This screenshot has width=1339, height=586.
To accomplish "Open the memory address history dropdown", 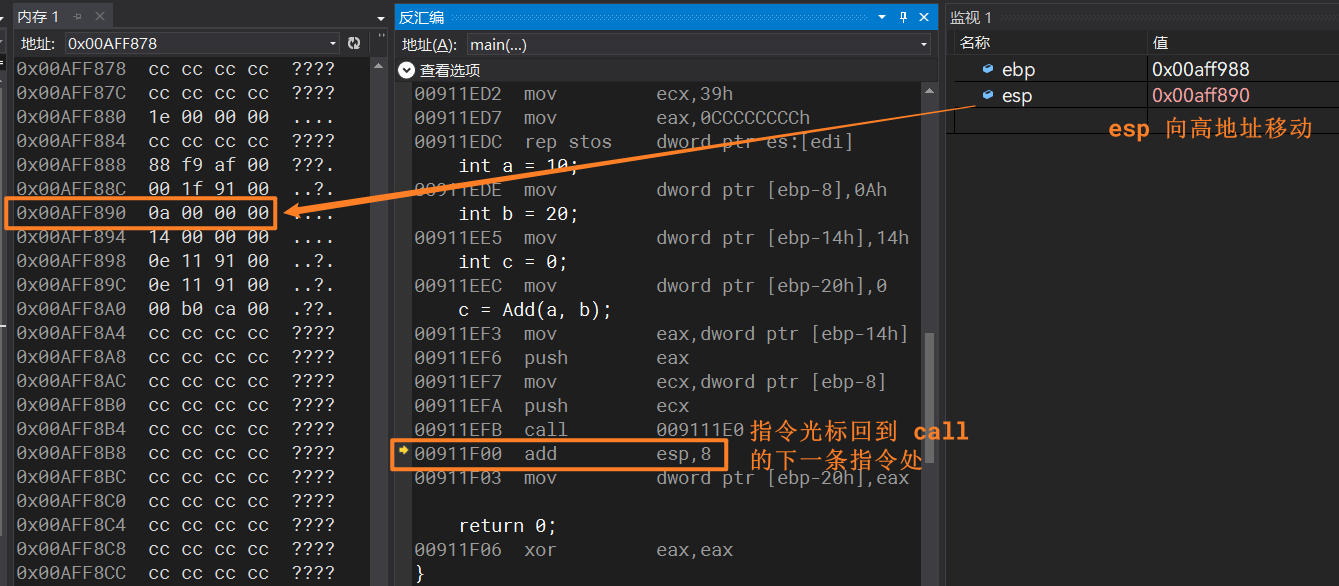I will (333, 43).
